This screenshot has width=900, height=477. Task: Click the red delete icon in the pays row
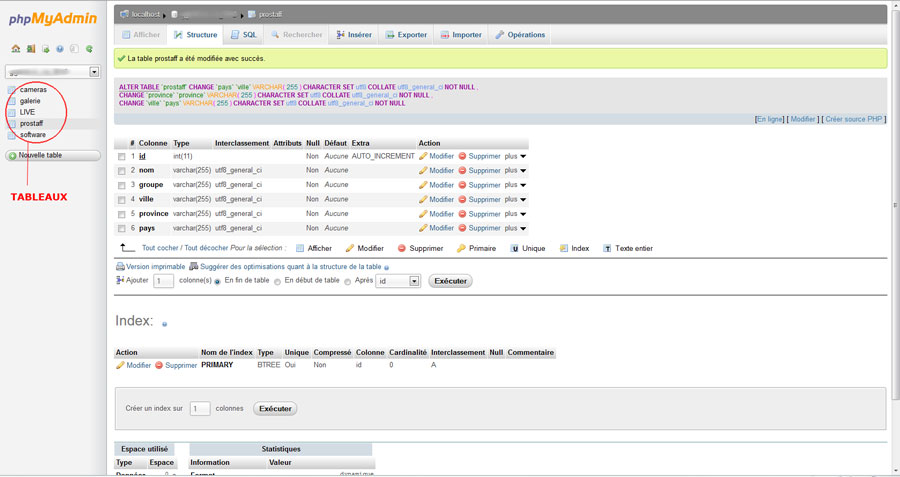pyautogui.click(x=462, y=228)
